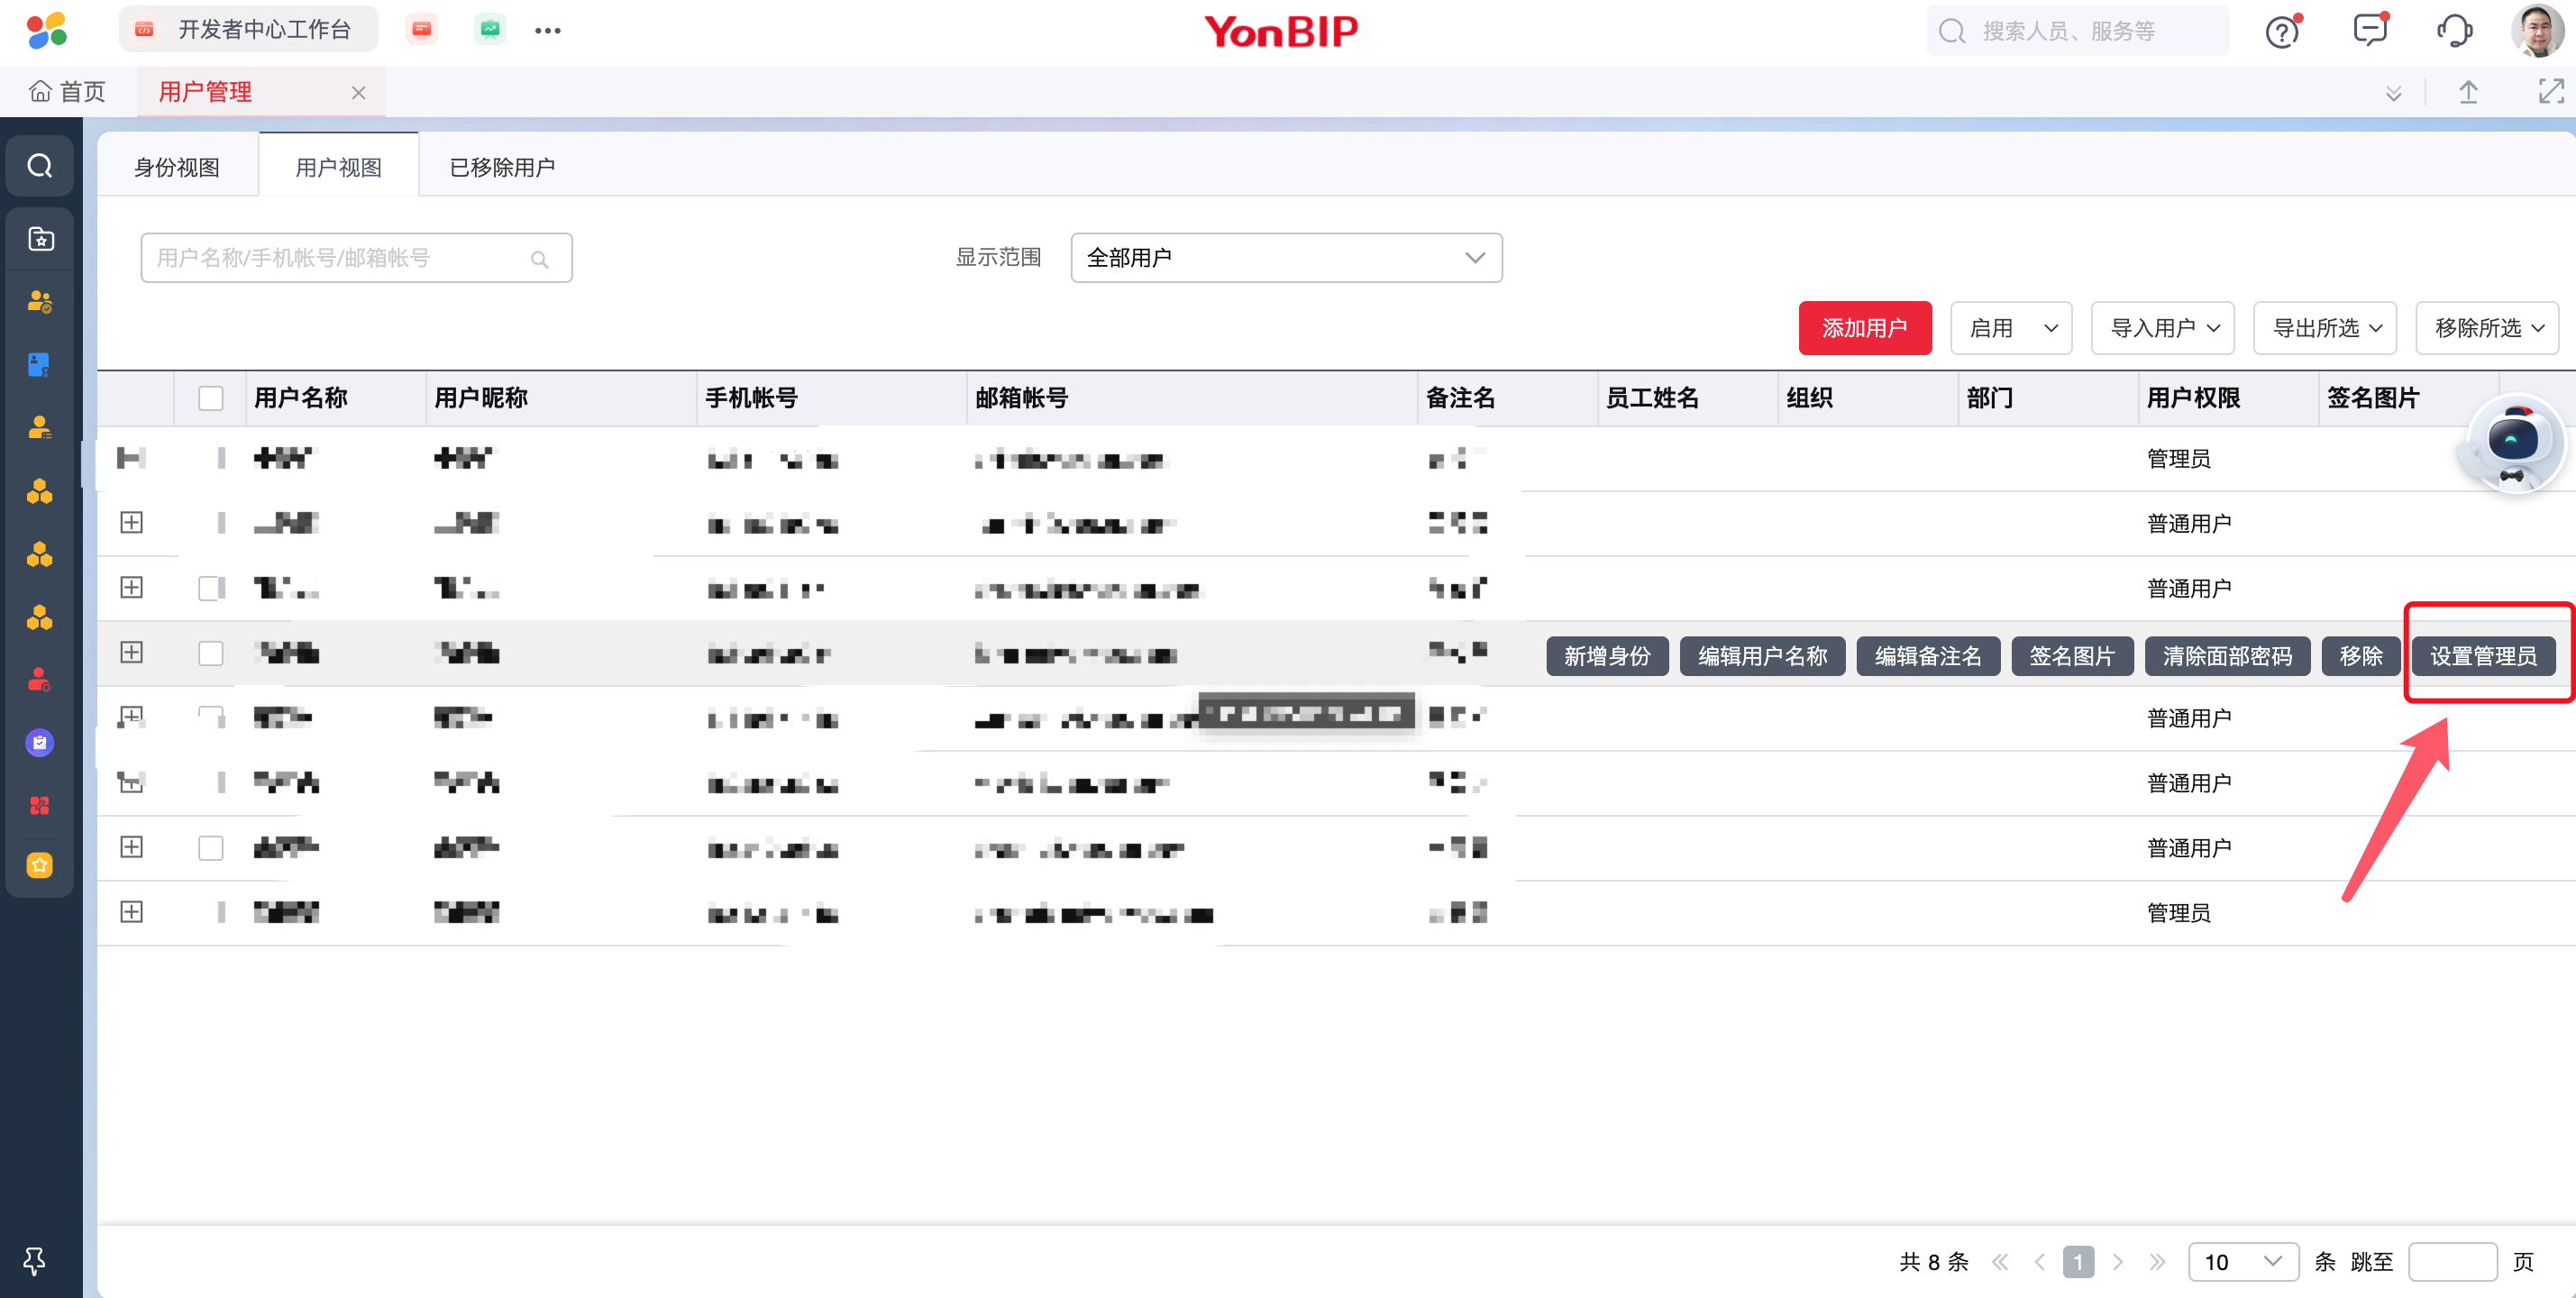Screen dimensions: 2576x1298
Task: Expand the second row's plus icon
Action: coord(132,522)
